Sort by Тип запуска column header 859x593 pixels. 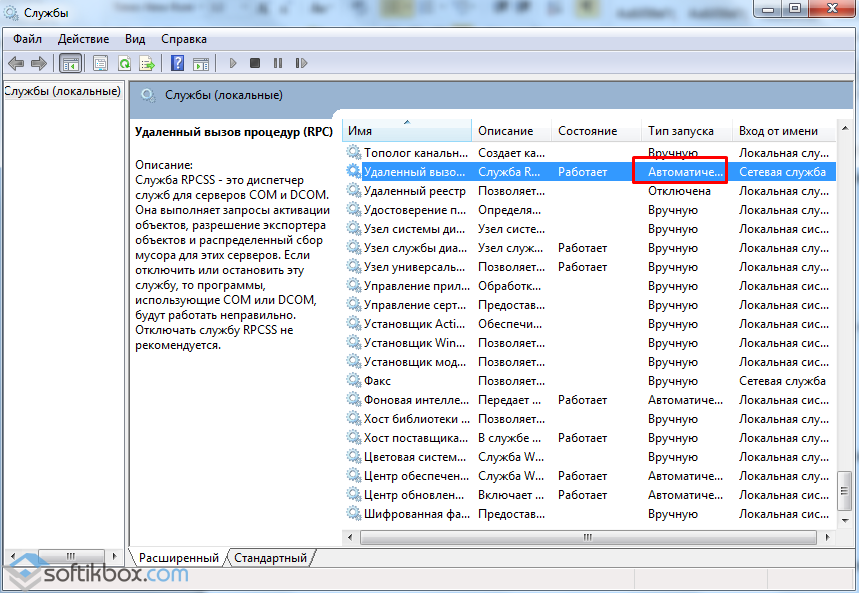[681, 131]
